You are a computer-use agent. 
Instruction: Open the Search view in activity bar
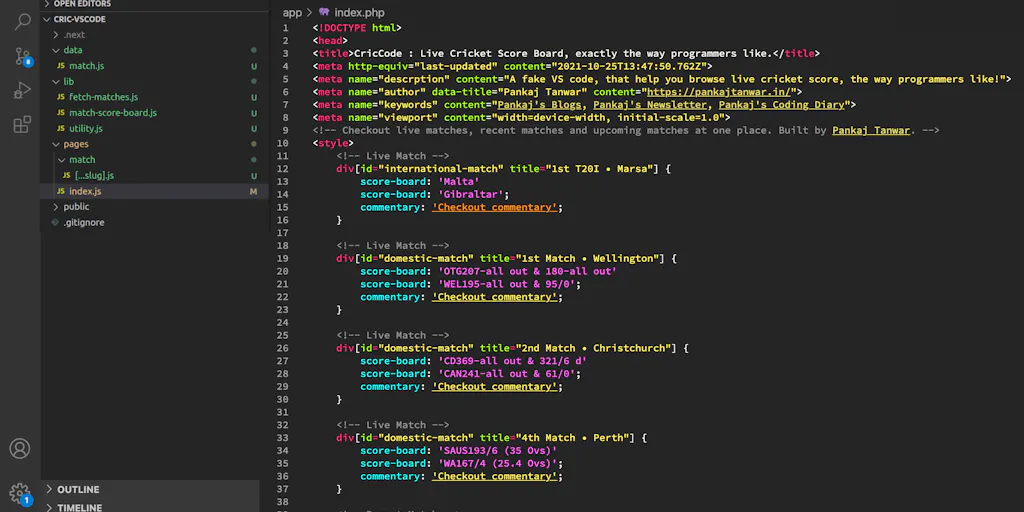[x=22, y=22]
